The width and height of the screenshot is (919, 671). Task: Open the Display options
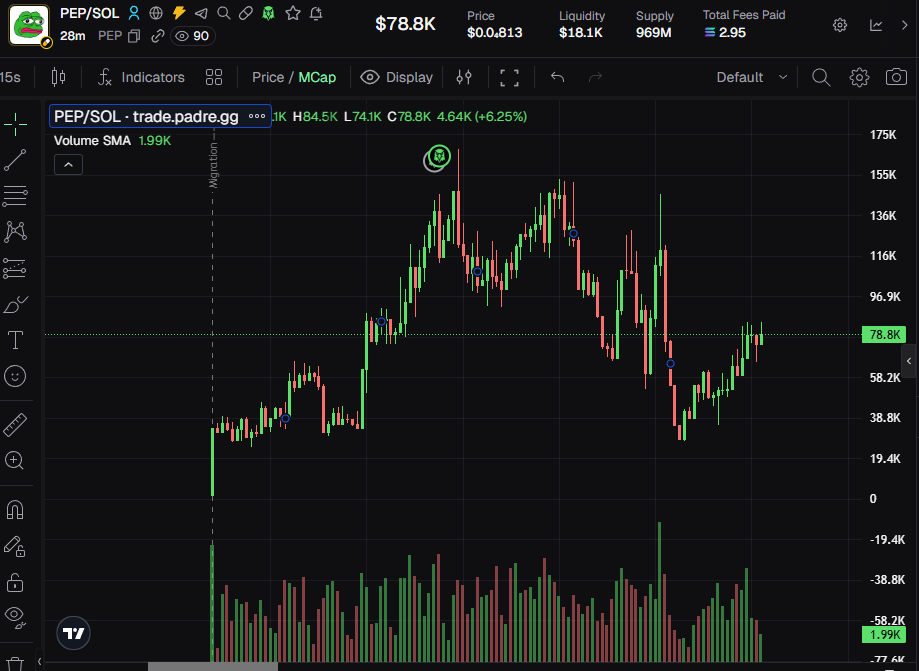(397, 77)
